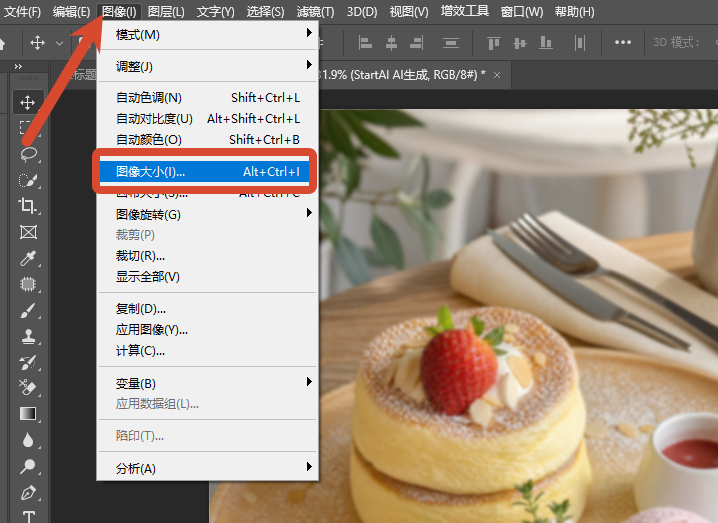Screen dimensions: 718x523
Task: Select the Dodge tool
Action: tap(28, 466)
